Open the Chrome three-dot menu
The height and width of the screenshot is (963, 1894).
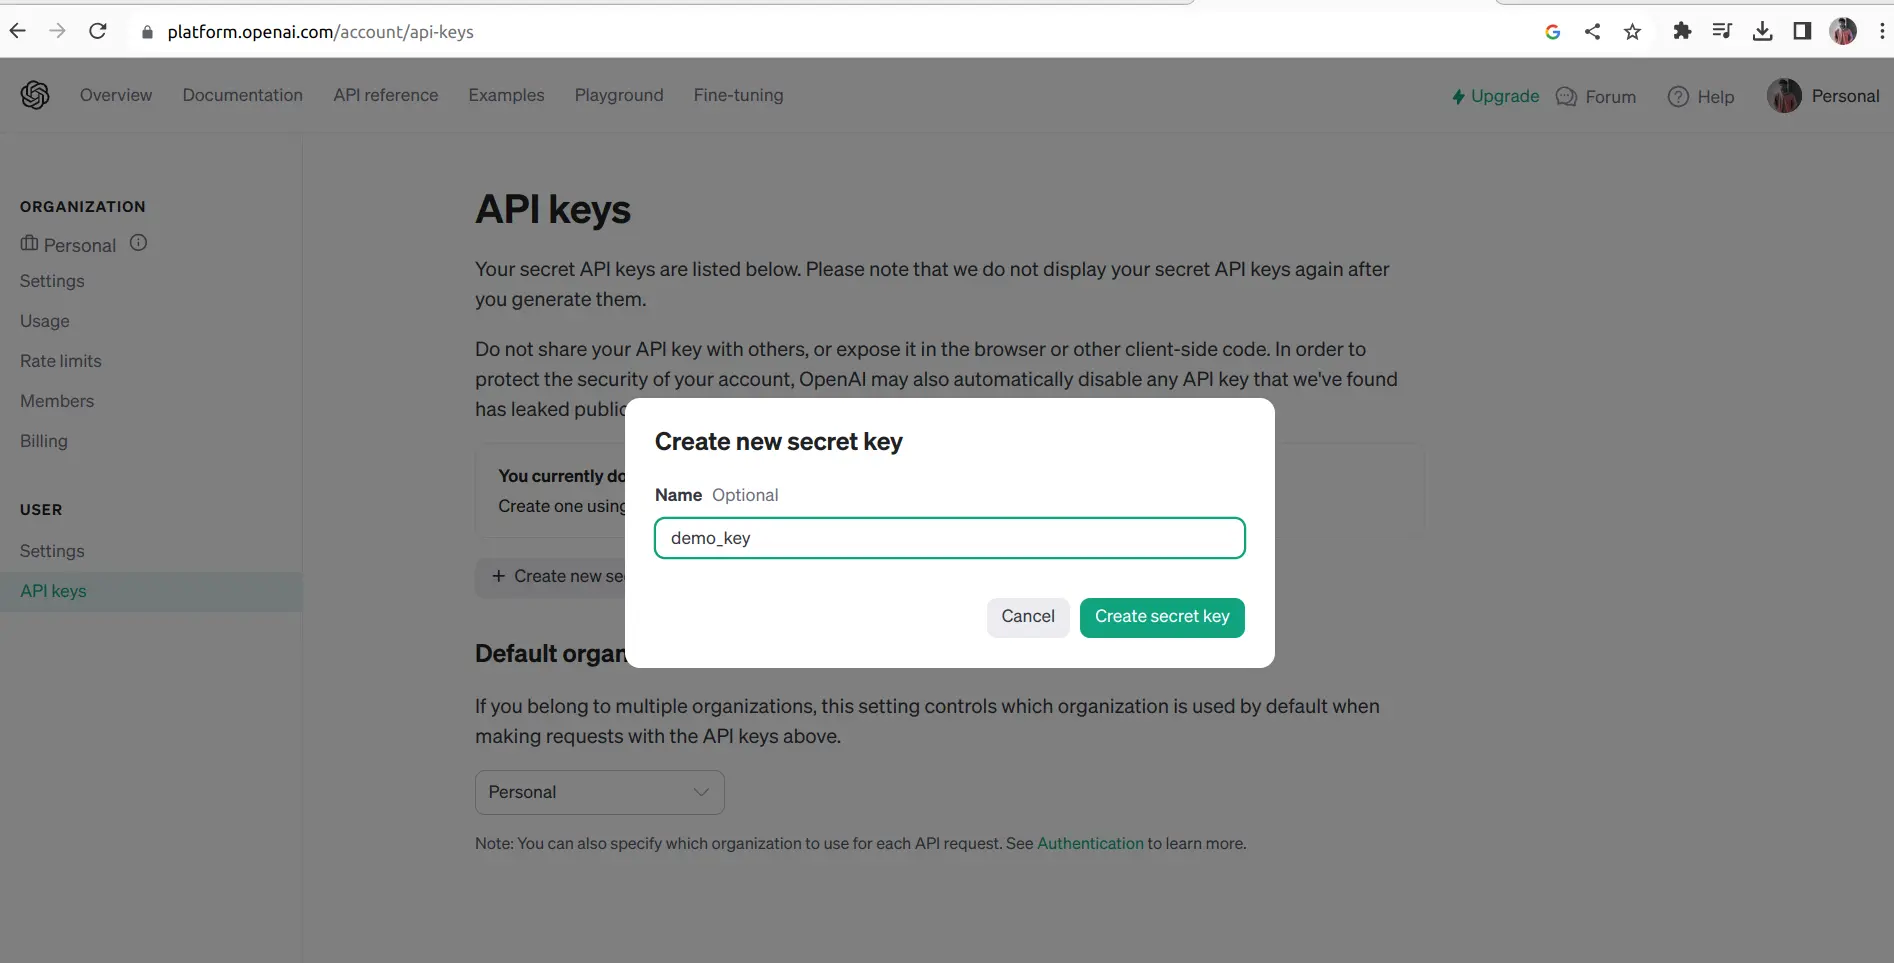click(x=1882, y=31)
